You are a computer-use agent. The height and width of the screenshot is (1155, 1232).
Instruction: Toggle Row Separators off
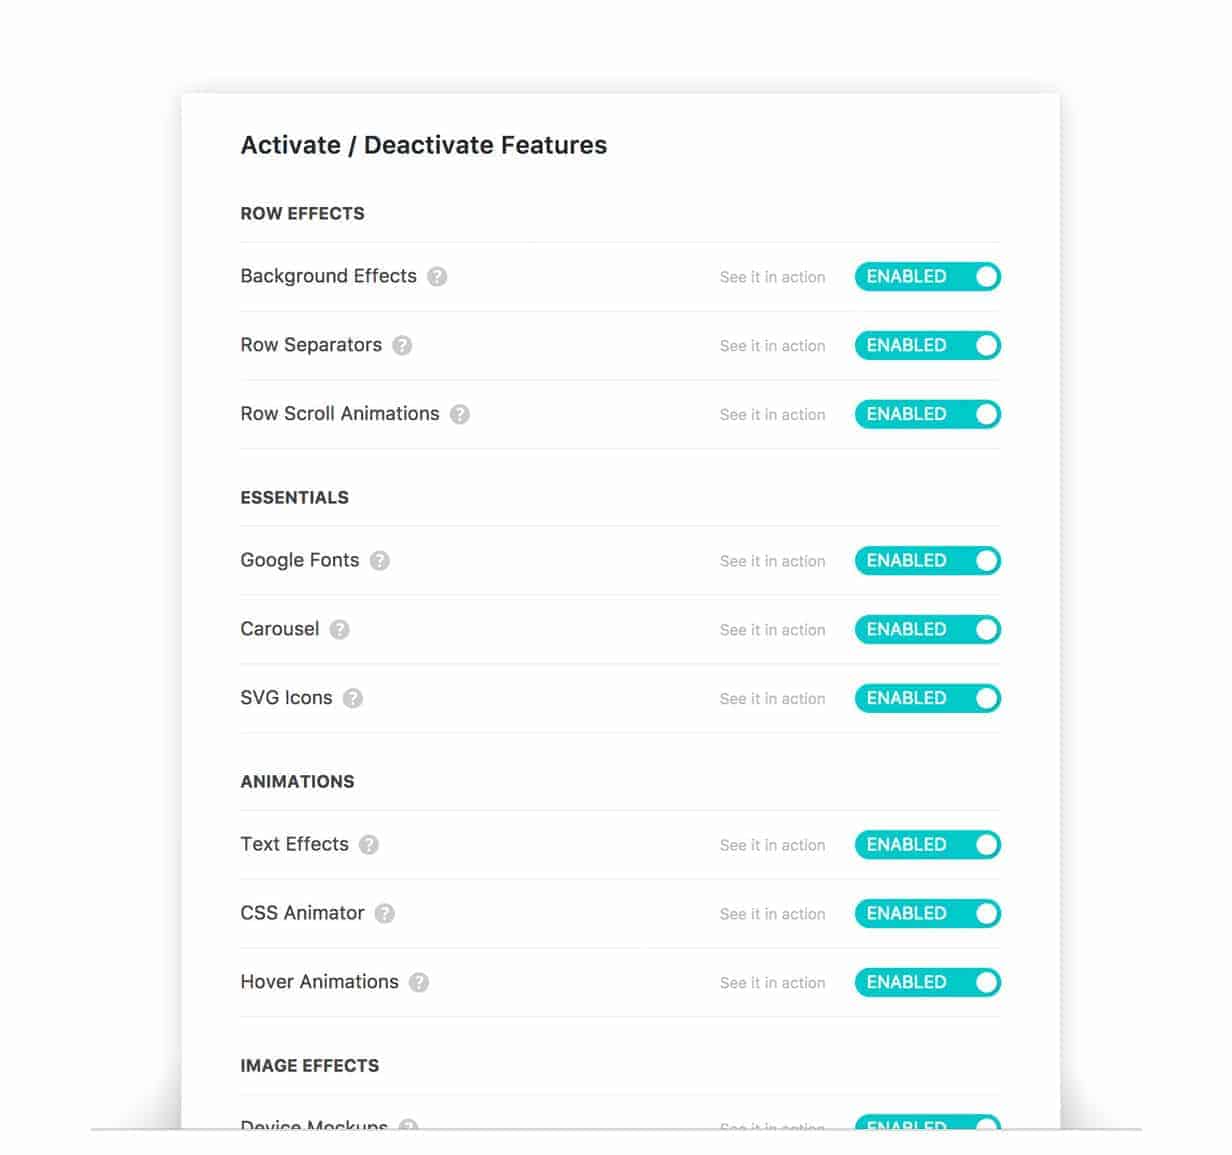coord(928,346)
